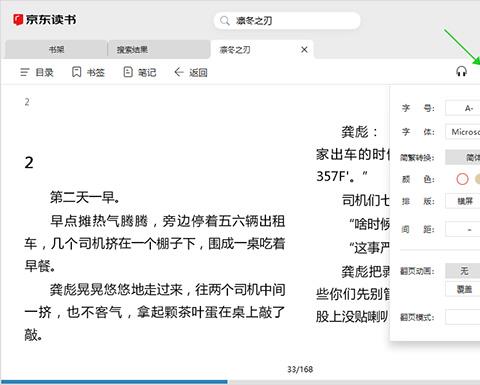Click the 翻页动画 label
Image resolution: width=480 pixels, height=385 pixels.
(x=417, y=271)
